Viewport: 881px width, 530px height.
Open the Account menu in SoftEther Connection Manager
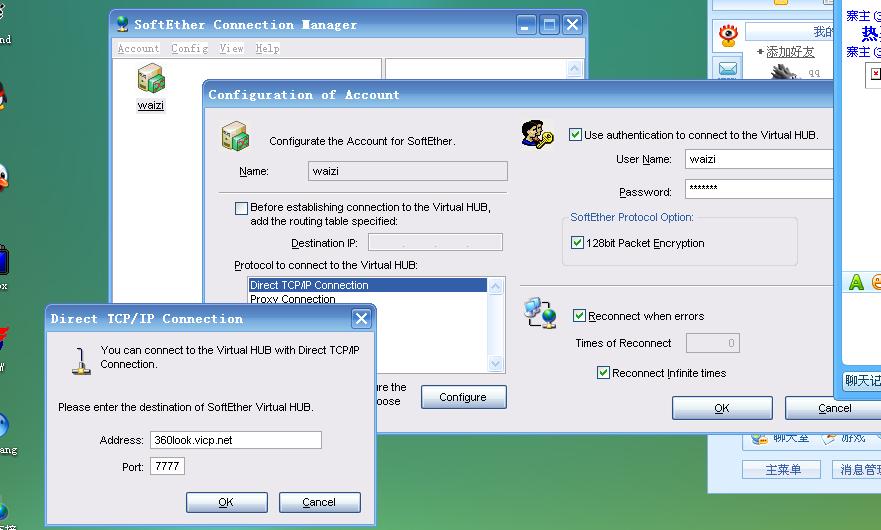click(x=138, y=48)
